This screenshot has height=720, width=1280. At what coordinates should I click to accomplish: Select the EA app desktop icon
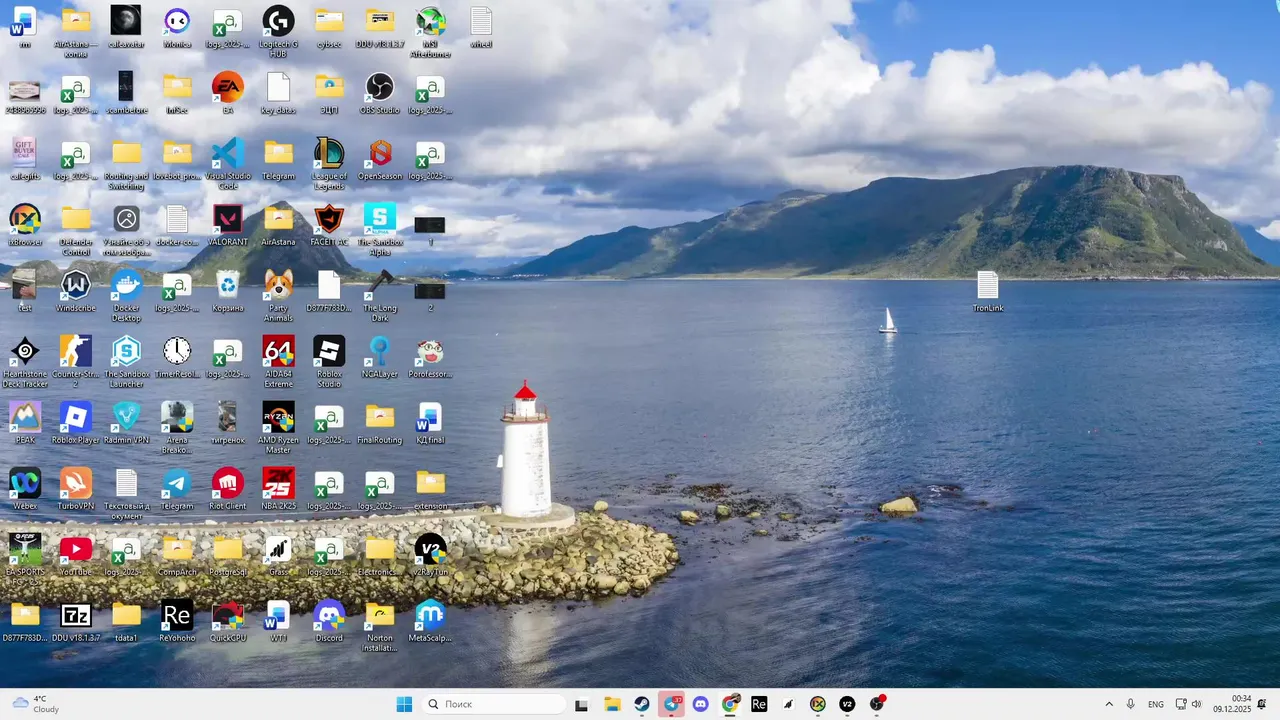[228, 93]
